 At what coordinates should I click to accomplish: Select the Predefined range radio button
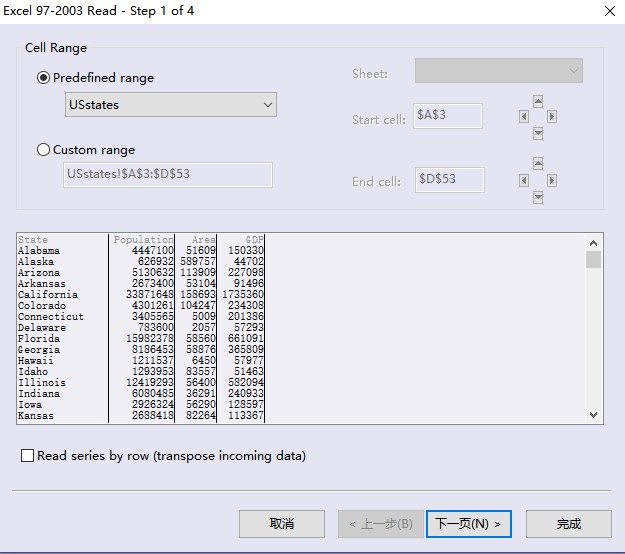(43, 77)
